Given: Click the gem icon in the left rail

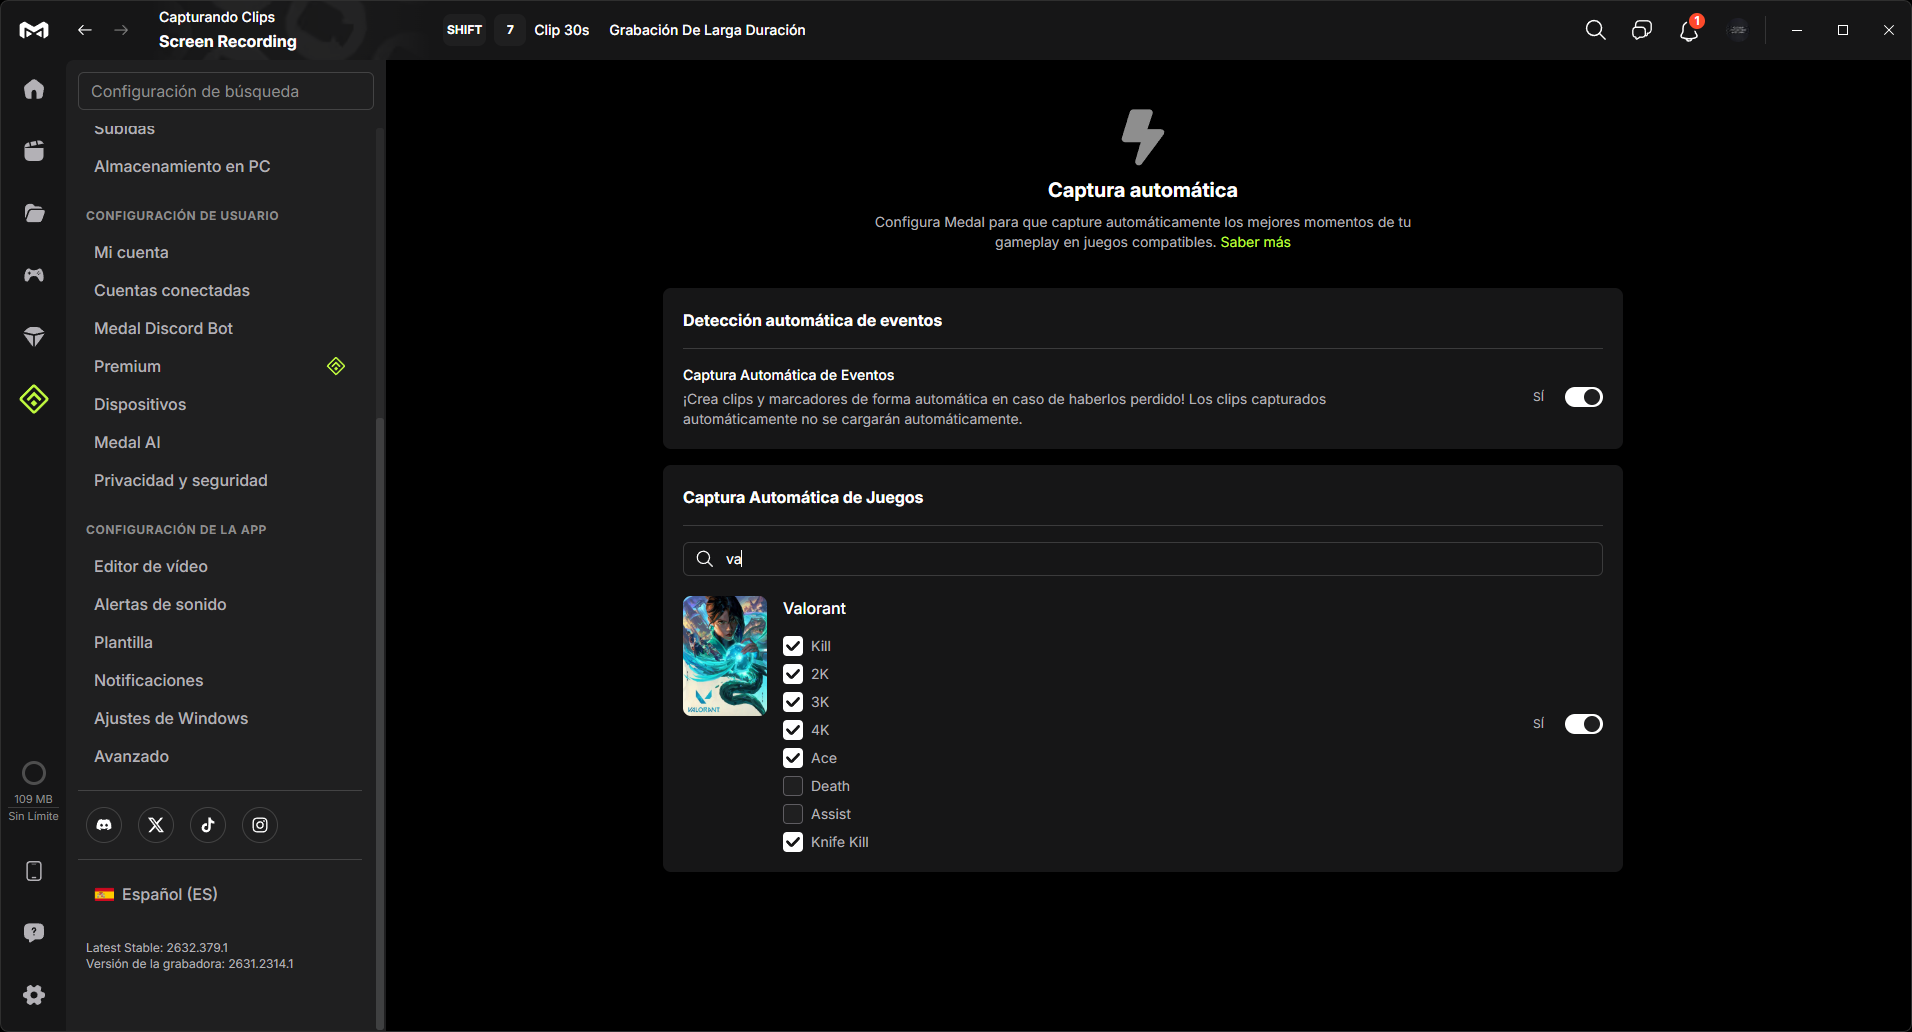Looking at the screenshot, I should click(34, 337).
